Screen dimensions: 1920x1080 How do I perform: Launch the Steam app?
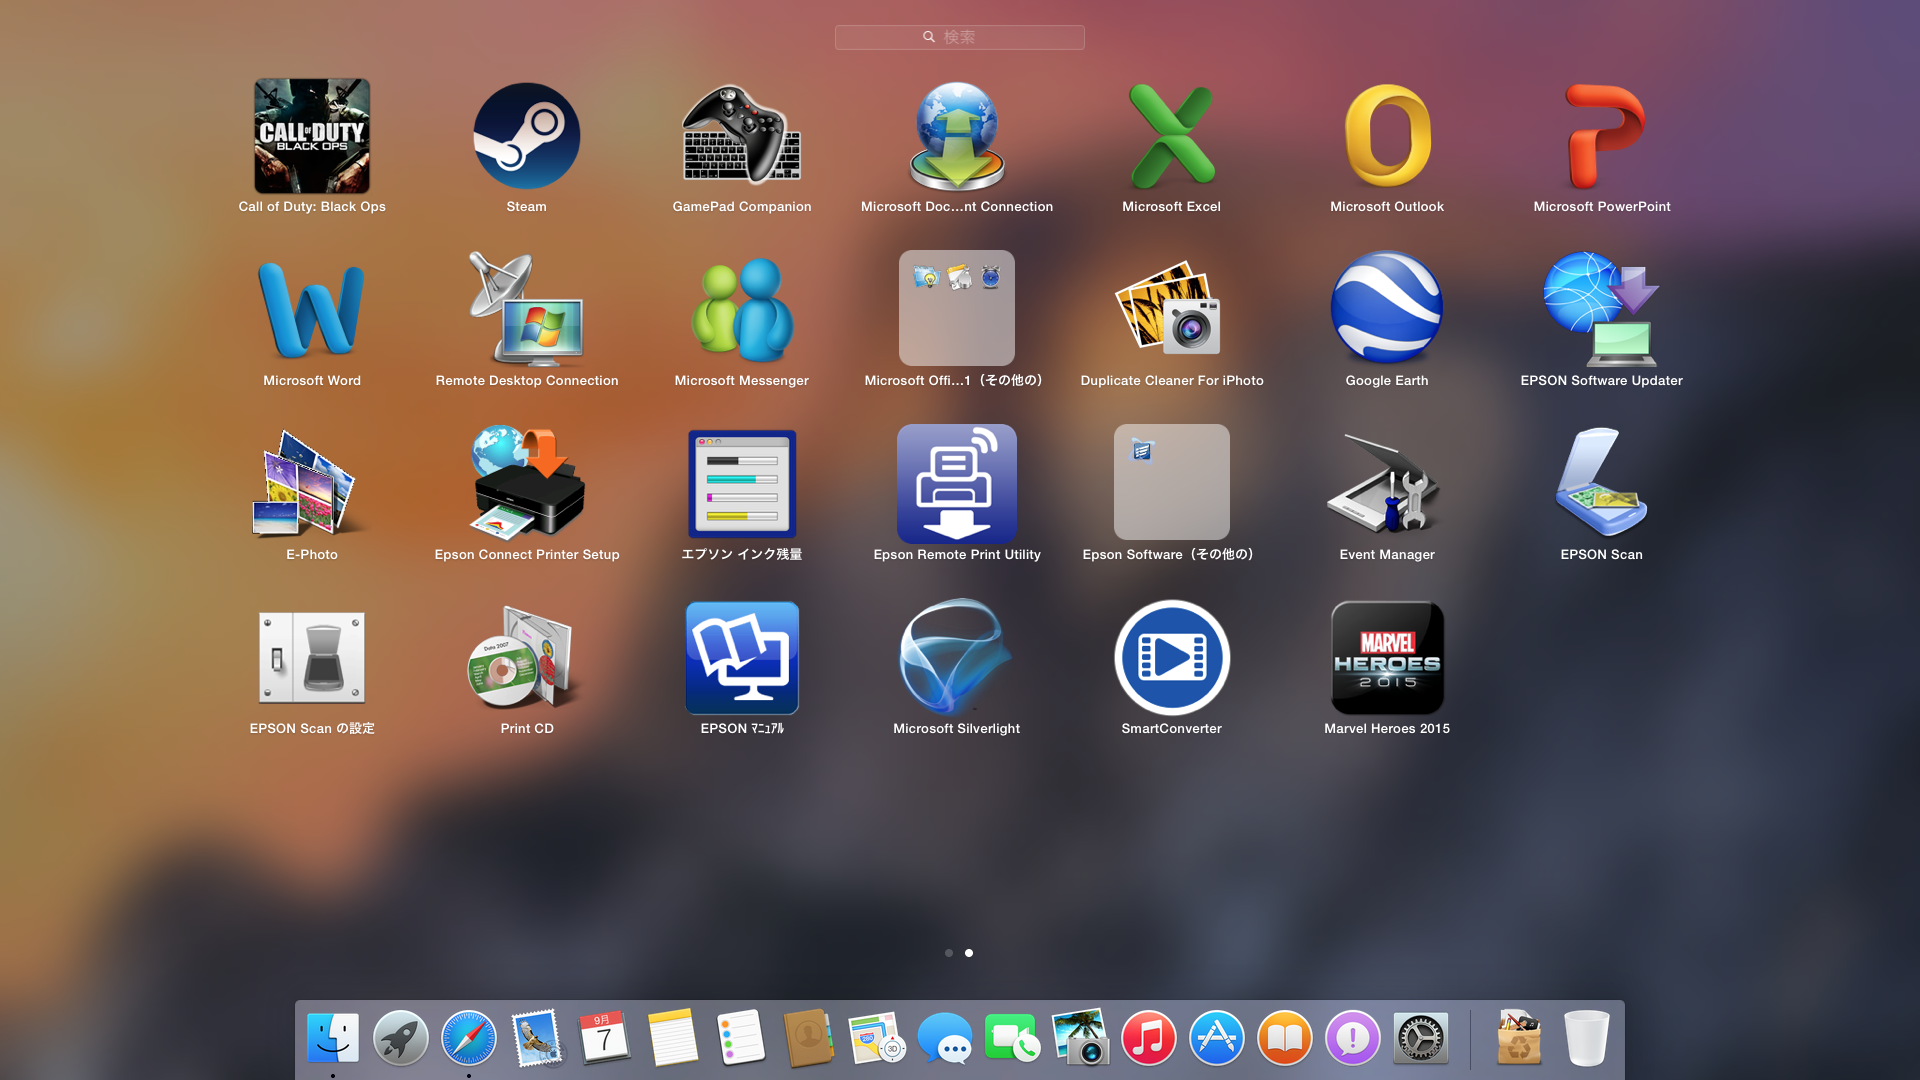coord(526,136)
